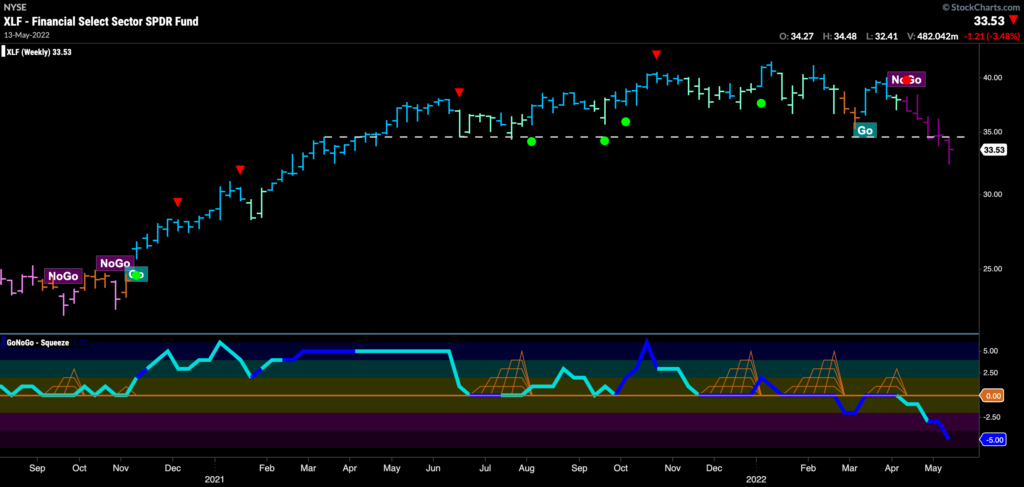Click the NYSE exchange label
The image size is (1024, 487).
tap(13, 6)
